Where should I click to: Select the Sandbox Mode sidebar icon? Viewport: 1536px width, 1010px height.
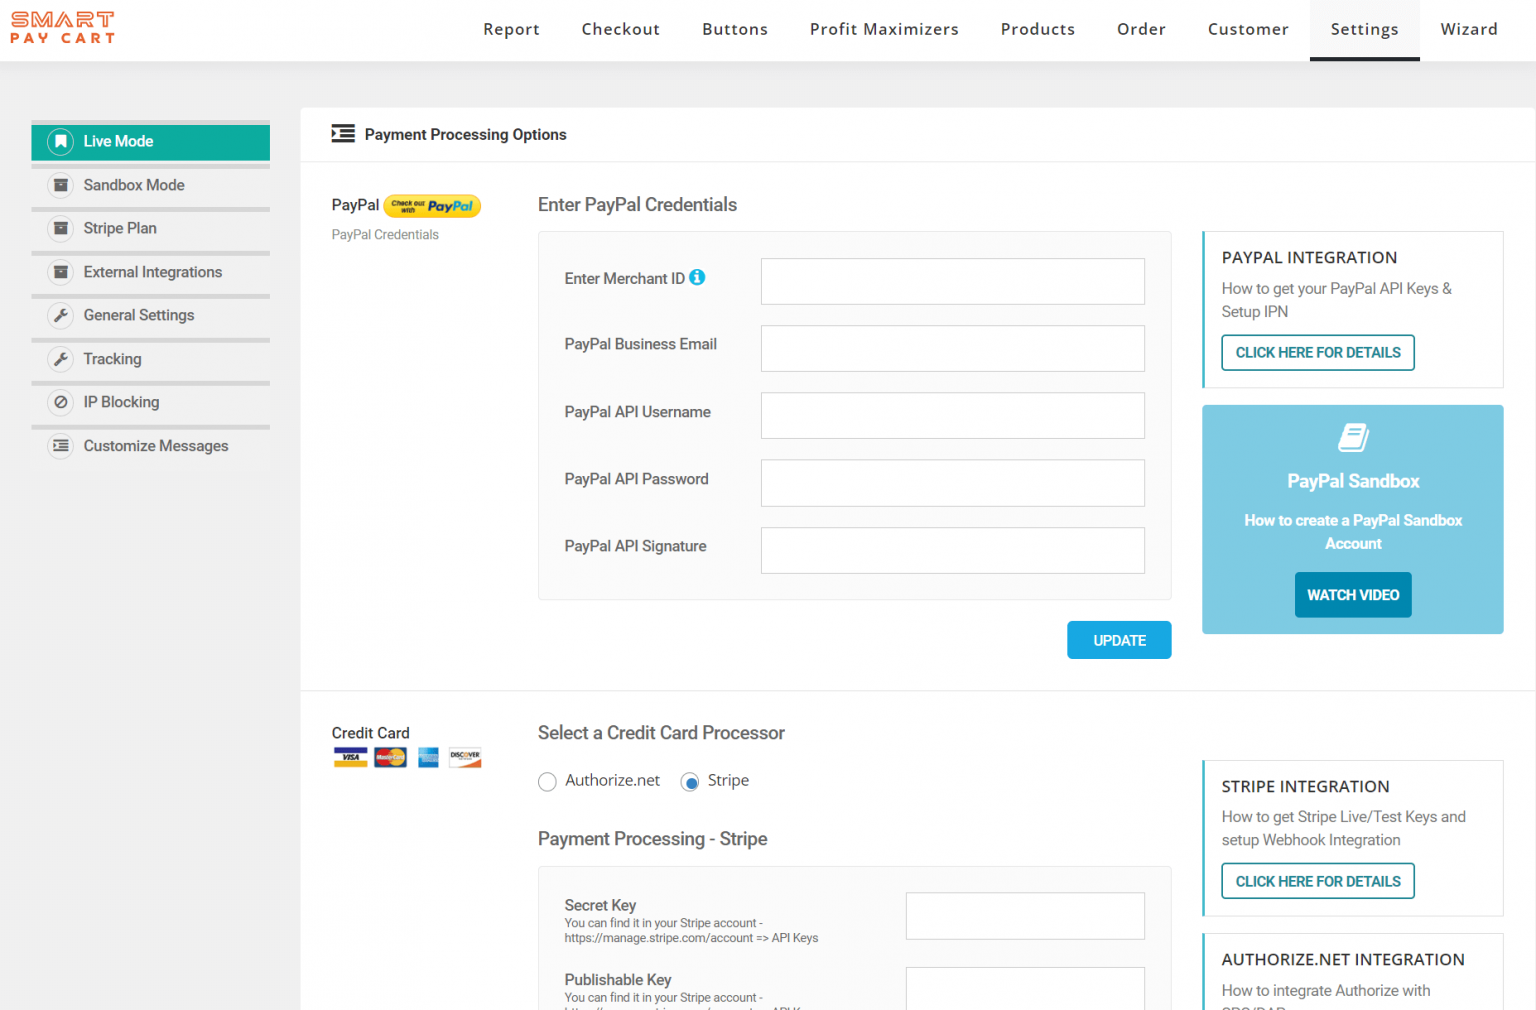coord(60,185)
